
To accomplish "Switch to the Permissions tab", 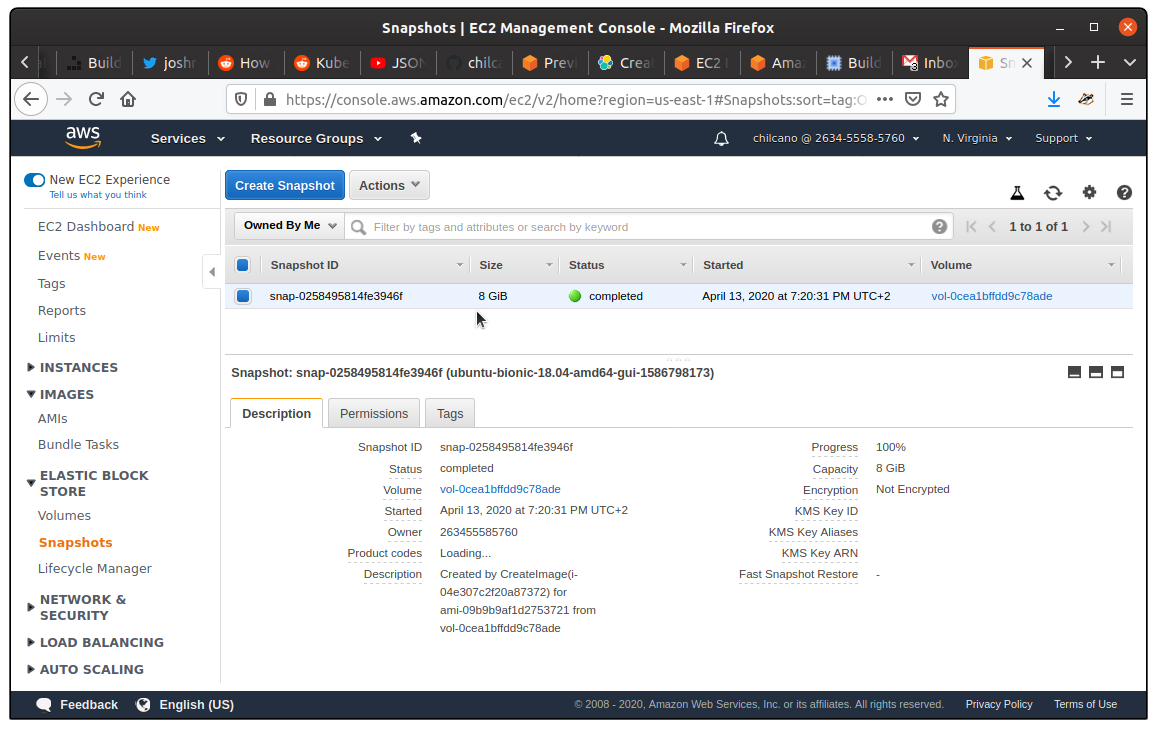I will (x=373, y=413).
